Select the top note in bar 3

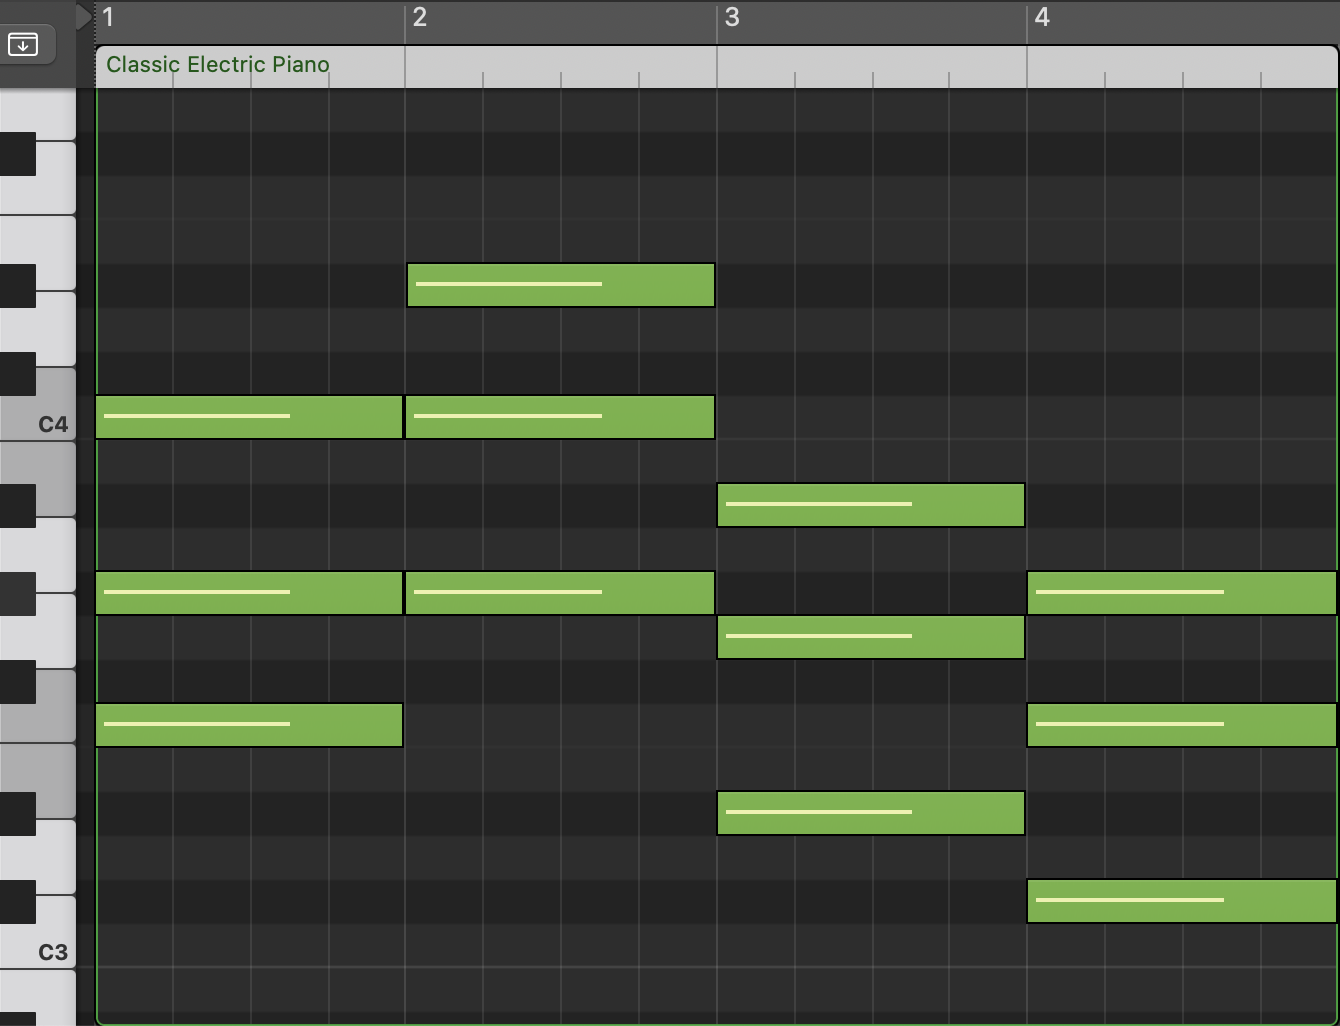click(870, 505)
